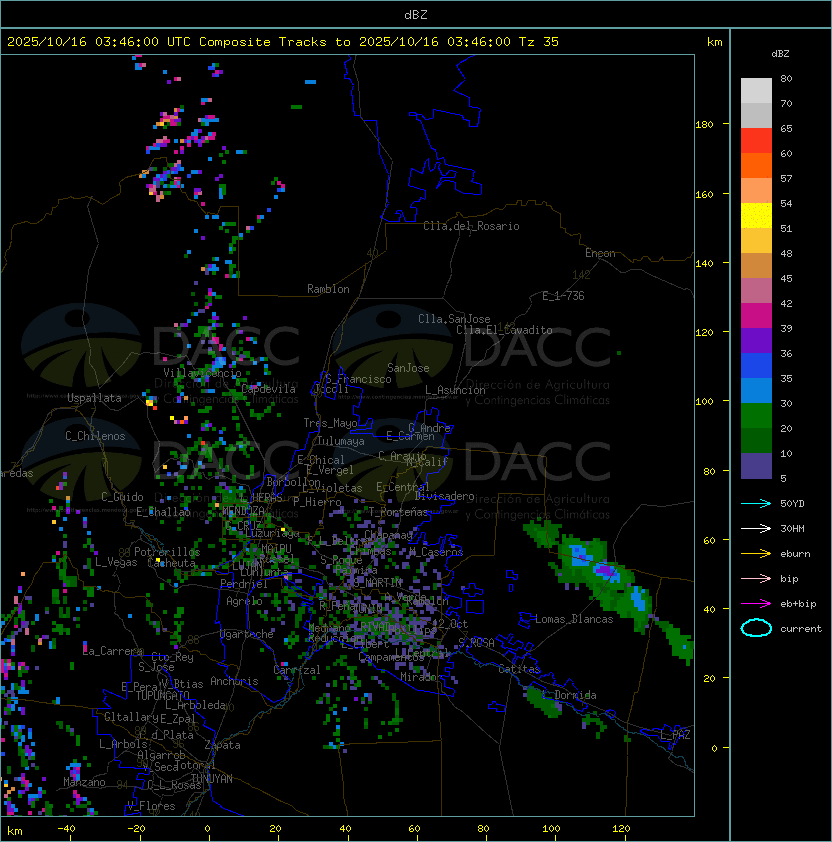The image size is (832, 842).
Task: Click the 'current' legend label
Action: click(x=801, y=629)
